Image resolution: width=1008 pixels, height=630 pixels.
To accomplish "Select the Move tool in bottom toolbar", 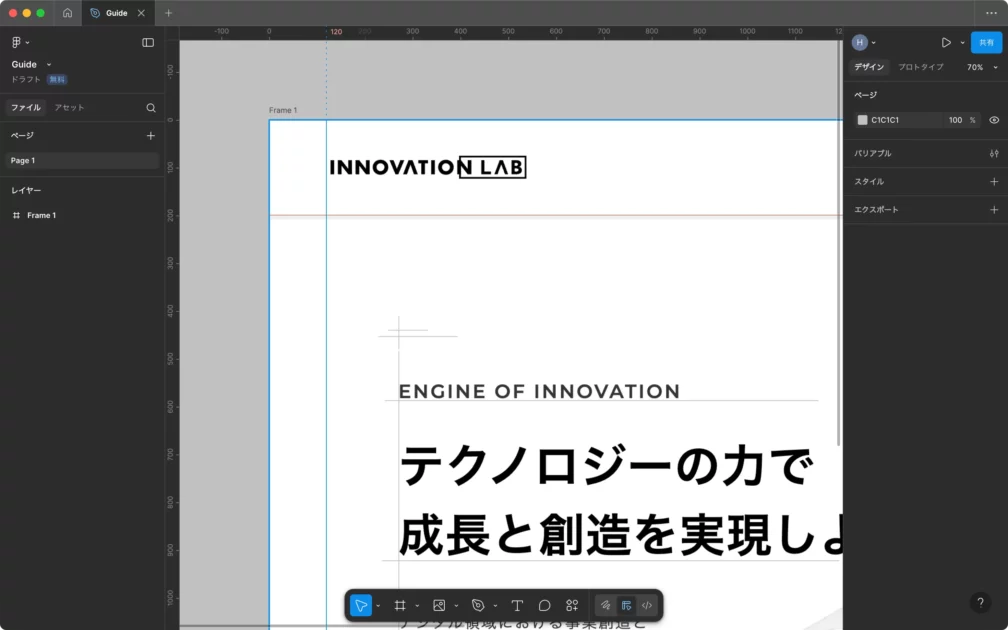I will (x=361, y=605).
